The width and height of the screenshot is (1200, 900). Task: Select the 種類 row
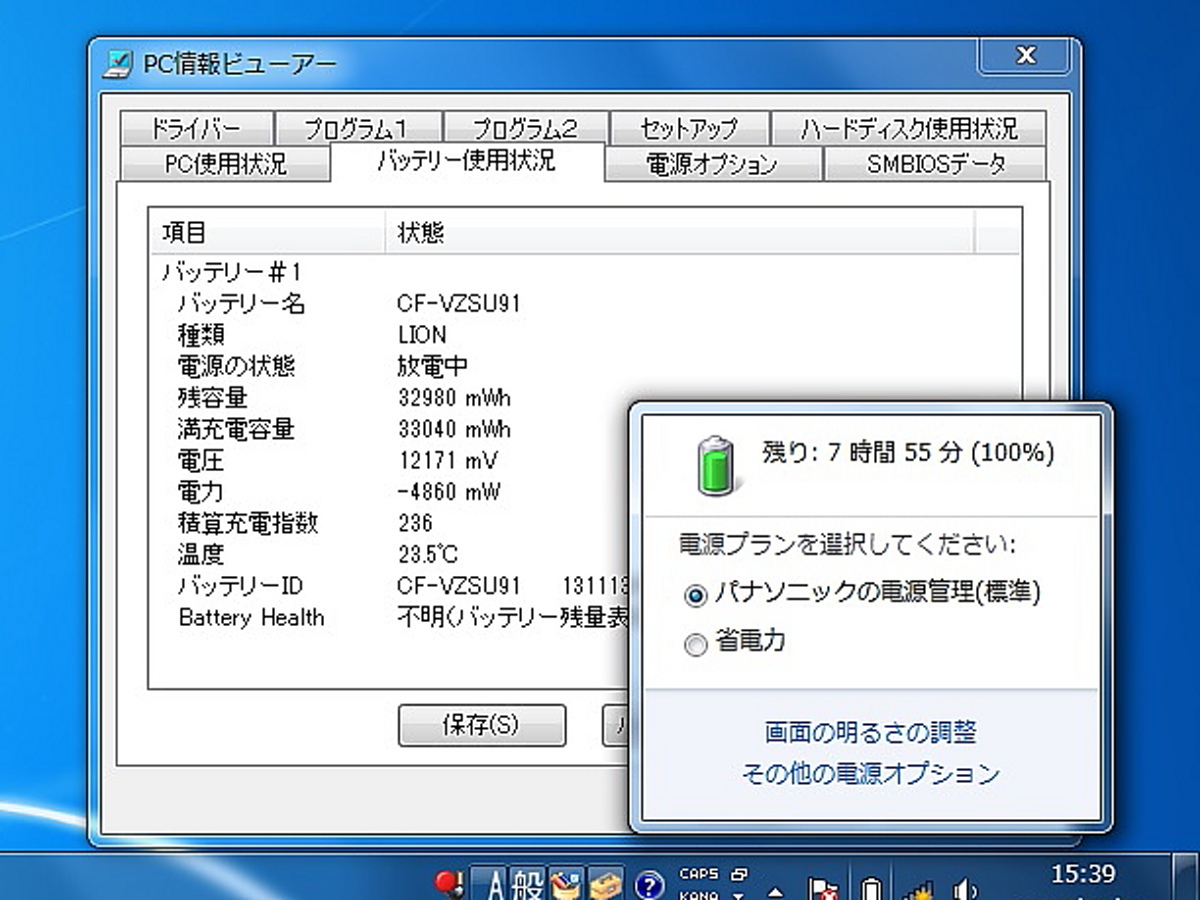pos(201,334)
